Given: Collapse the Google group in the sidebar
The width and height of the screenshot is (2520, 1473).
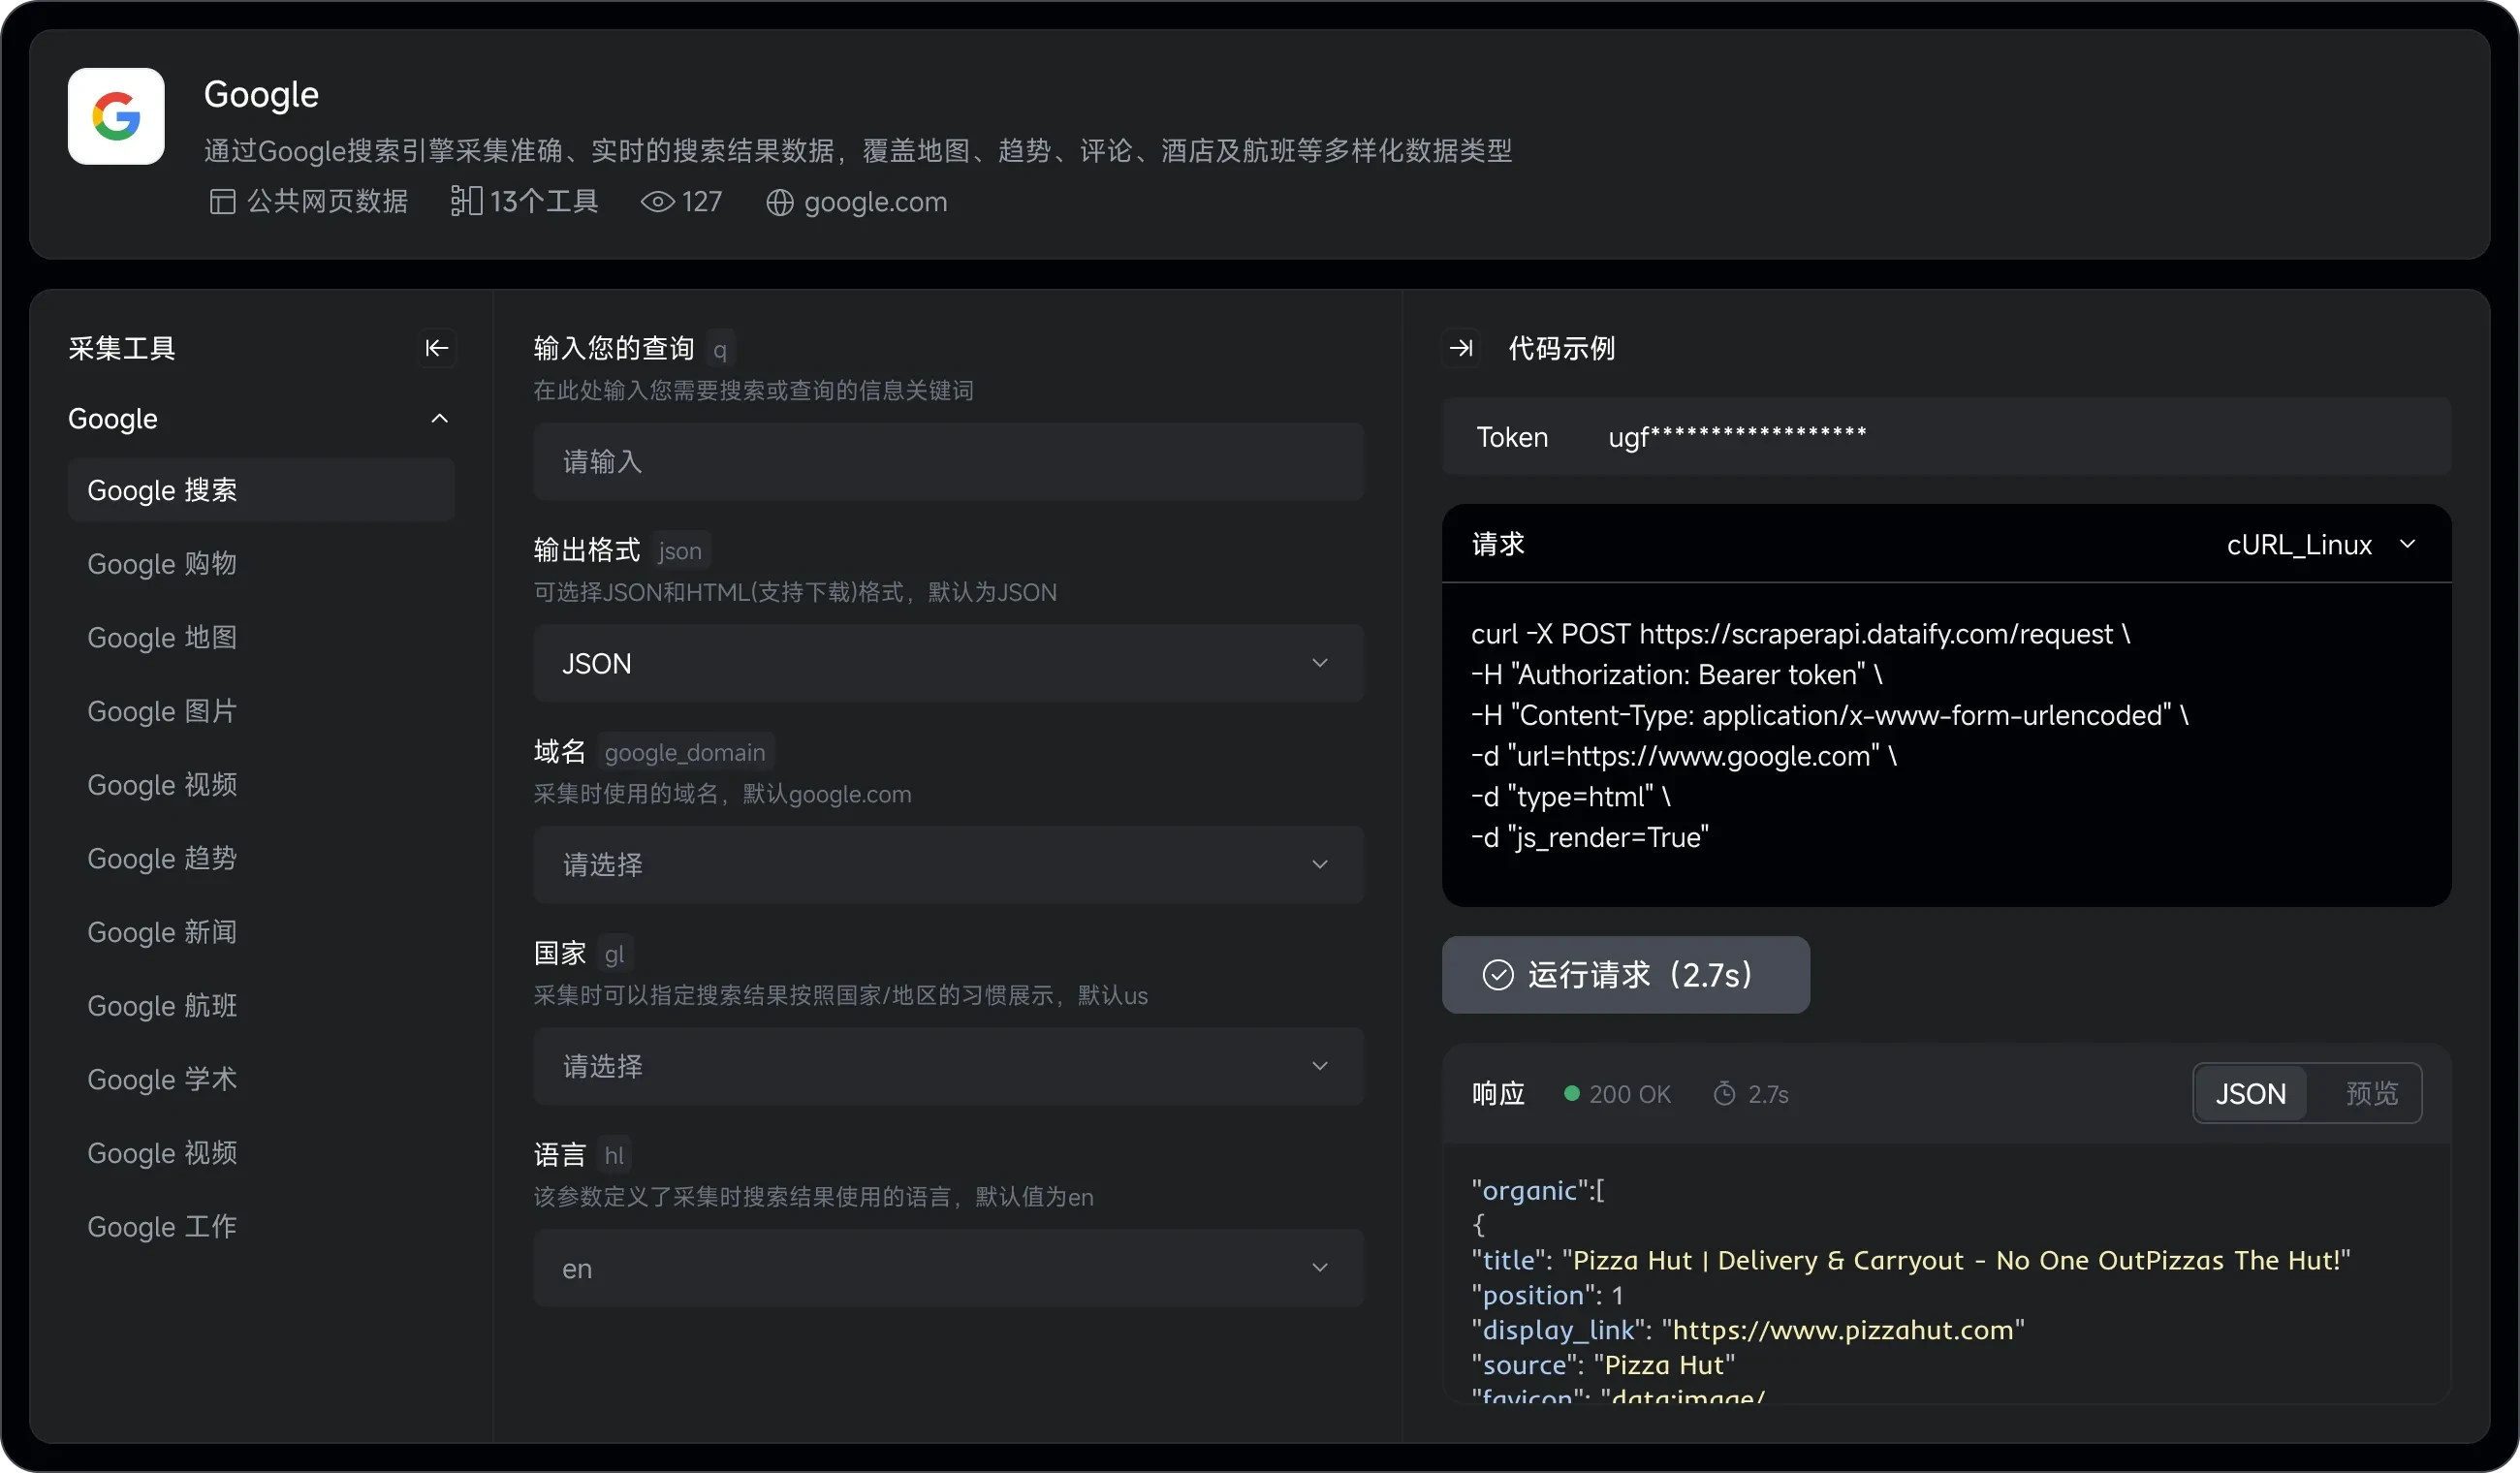Looking at the screenshot, I should pos(438,418).
